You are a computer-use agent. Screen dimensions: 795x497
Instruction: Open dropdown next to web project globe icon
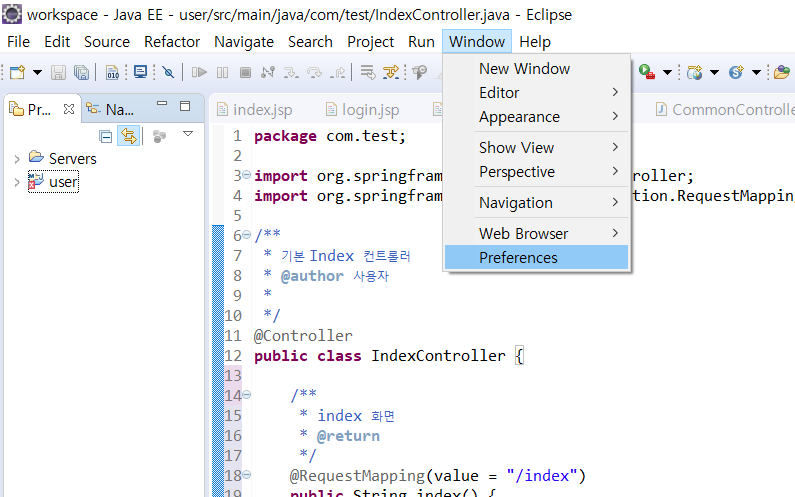714,73
